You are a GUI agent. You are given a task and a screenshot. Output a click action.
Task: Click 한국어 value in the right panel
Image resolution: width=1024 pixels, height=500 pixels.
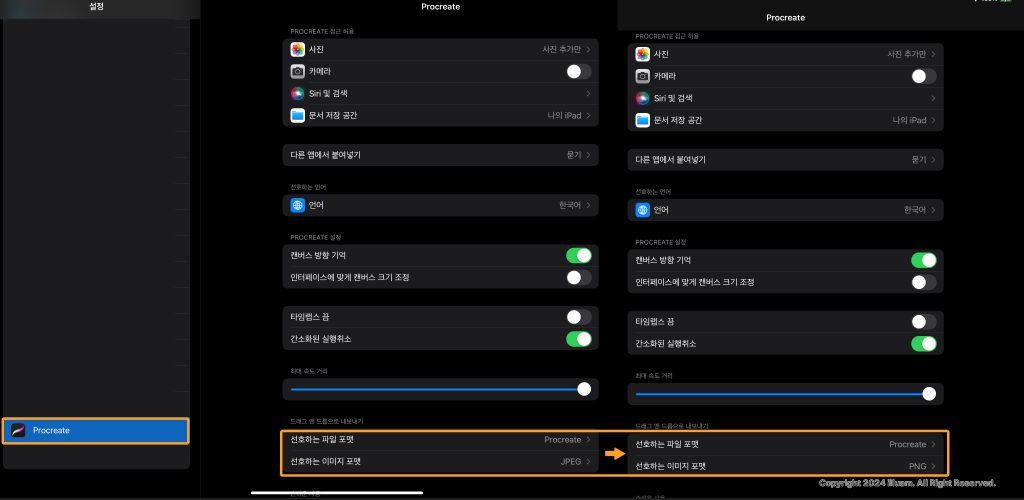click(x=915, y=210)
